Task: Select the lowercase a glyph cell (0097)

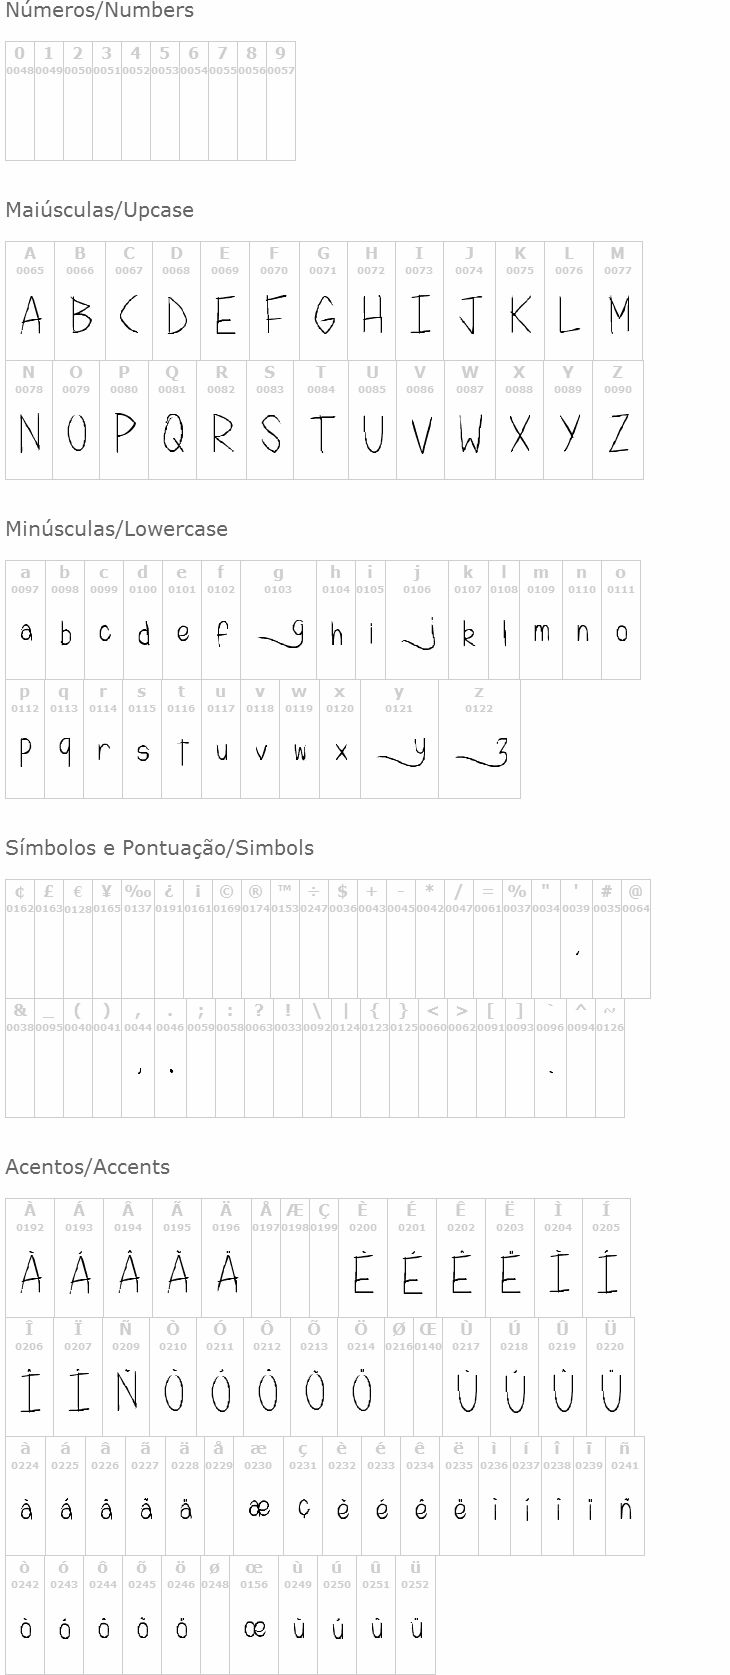Action: pos(25,620)
